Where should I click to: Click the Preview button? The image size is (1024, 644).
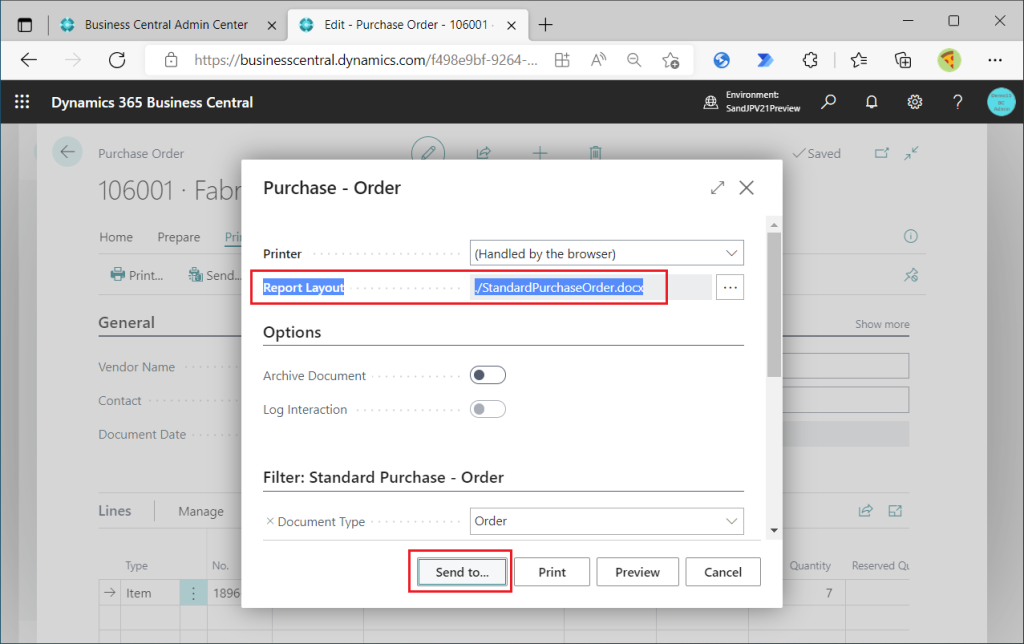(x=637, y=572)
